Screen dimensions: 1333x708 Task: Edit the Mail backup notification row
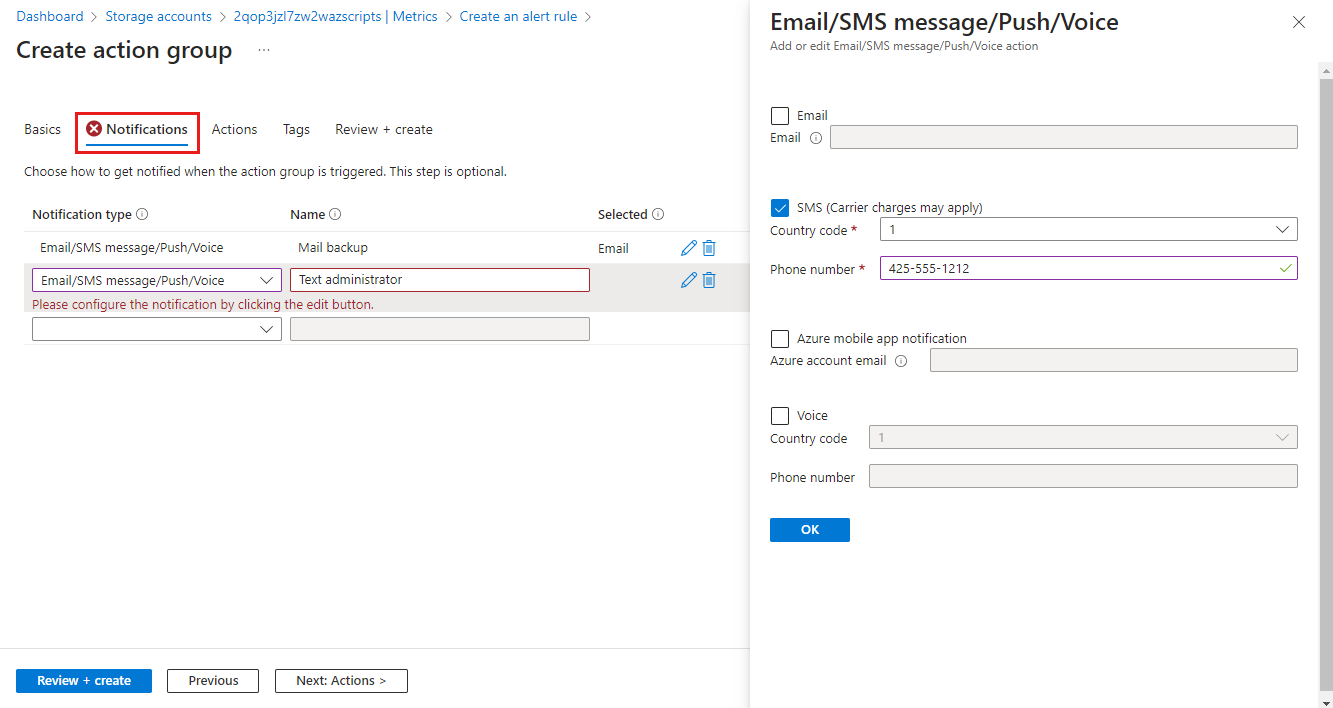(x=688, y=248)
